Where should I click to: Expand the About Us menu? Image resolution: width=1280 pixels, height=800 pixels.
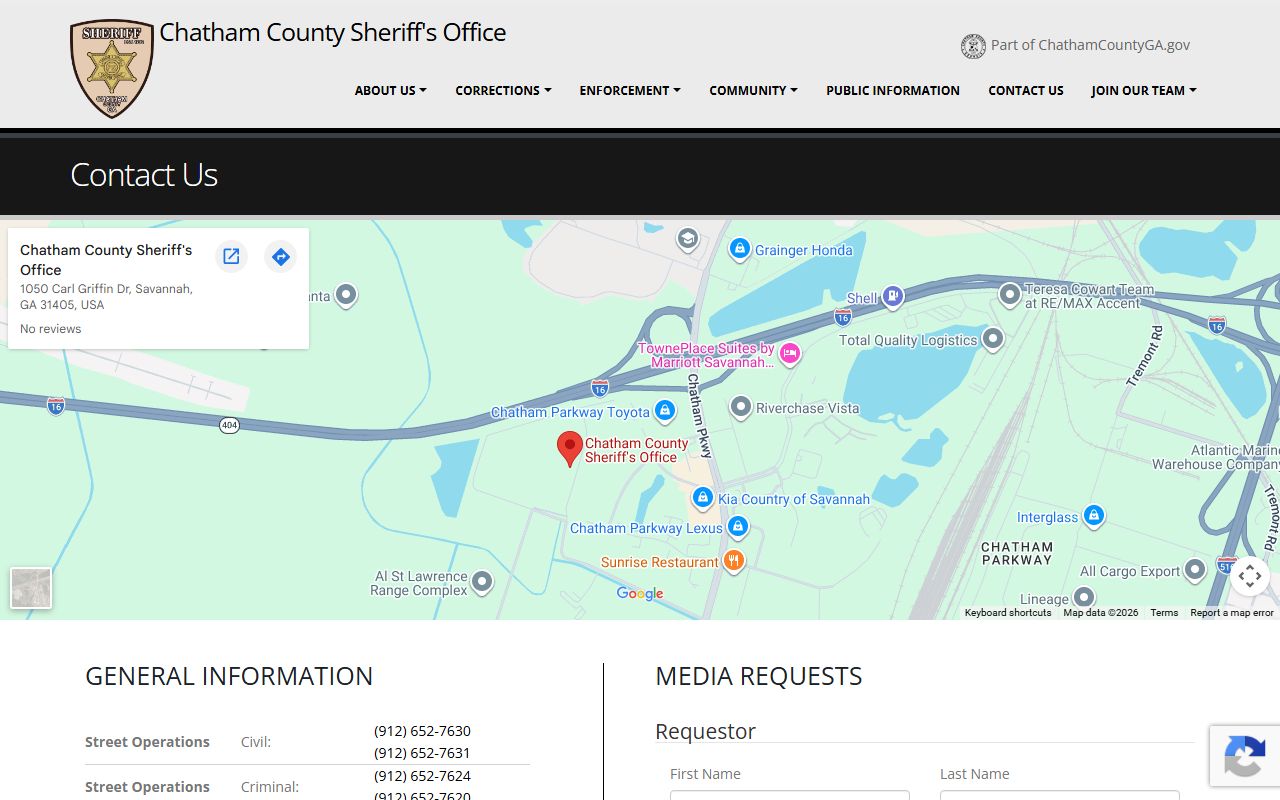pyautogui.click(x=391, y=90)
